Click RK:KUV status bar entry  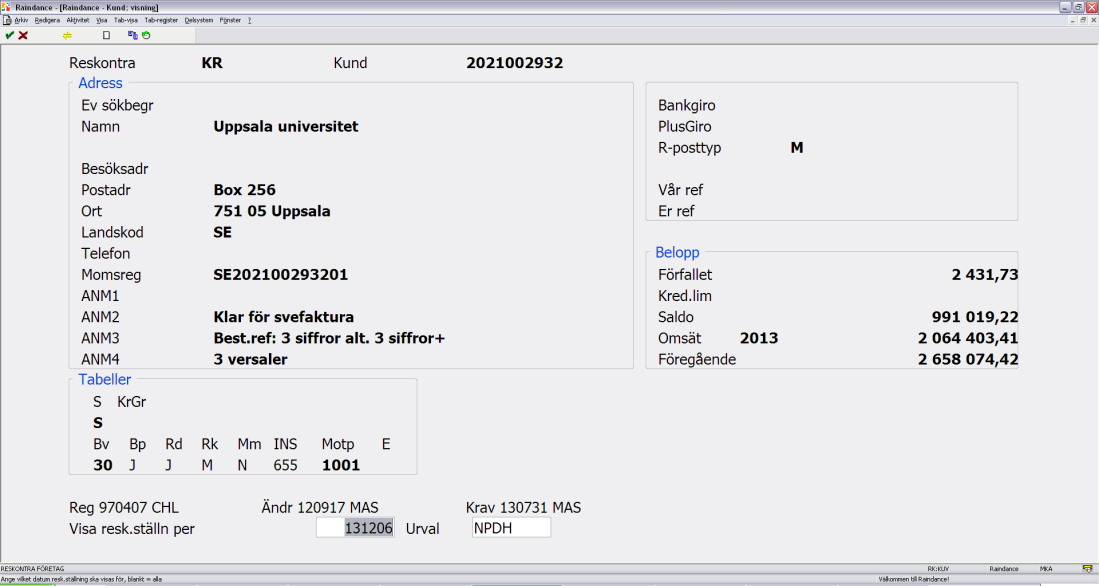[938, 569]
